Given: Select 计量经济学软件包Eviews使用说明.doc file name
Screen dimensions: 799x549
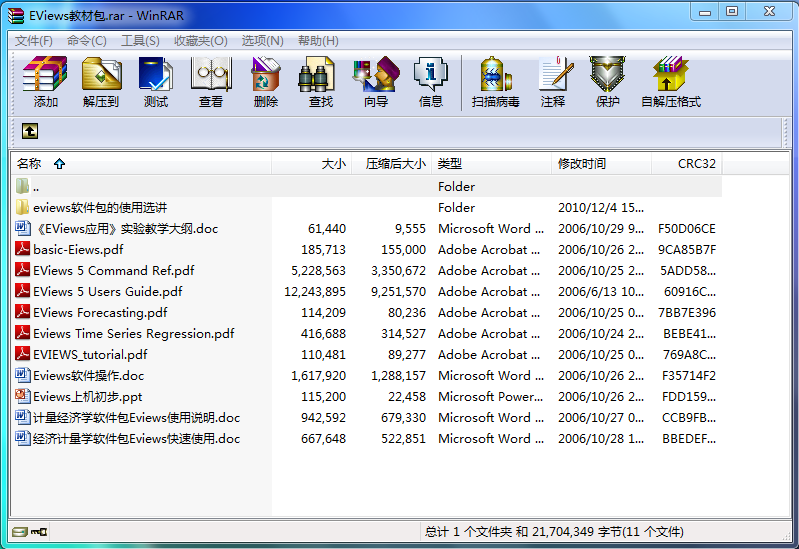Looking at the screenshot, I should (x=137, y=417).
